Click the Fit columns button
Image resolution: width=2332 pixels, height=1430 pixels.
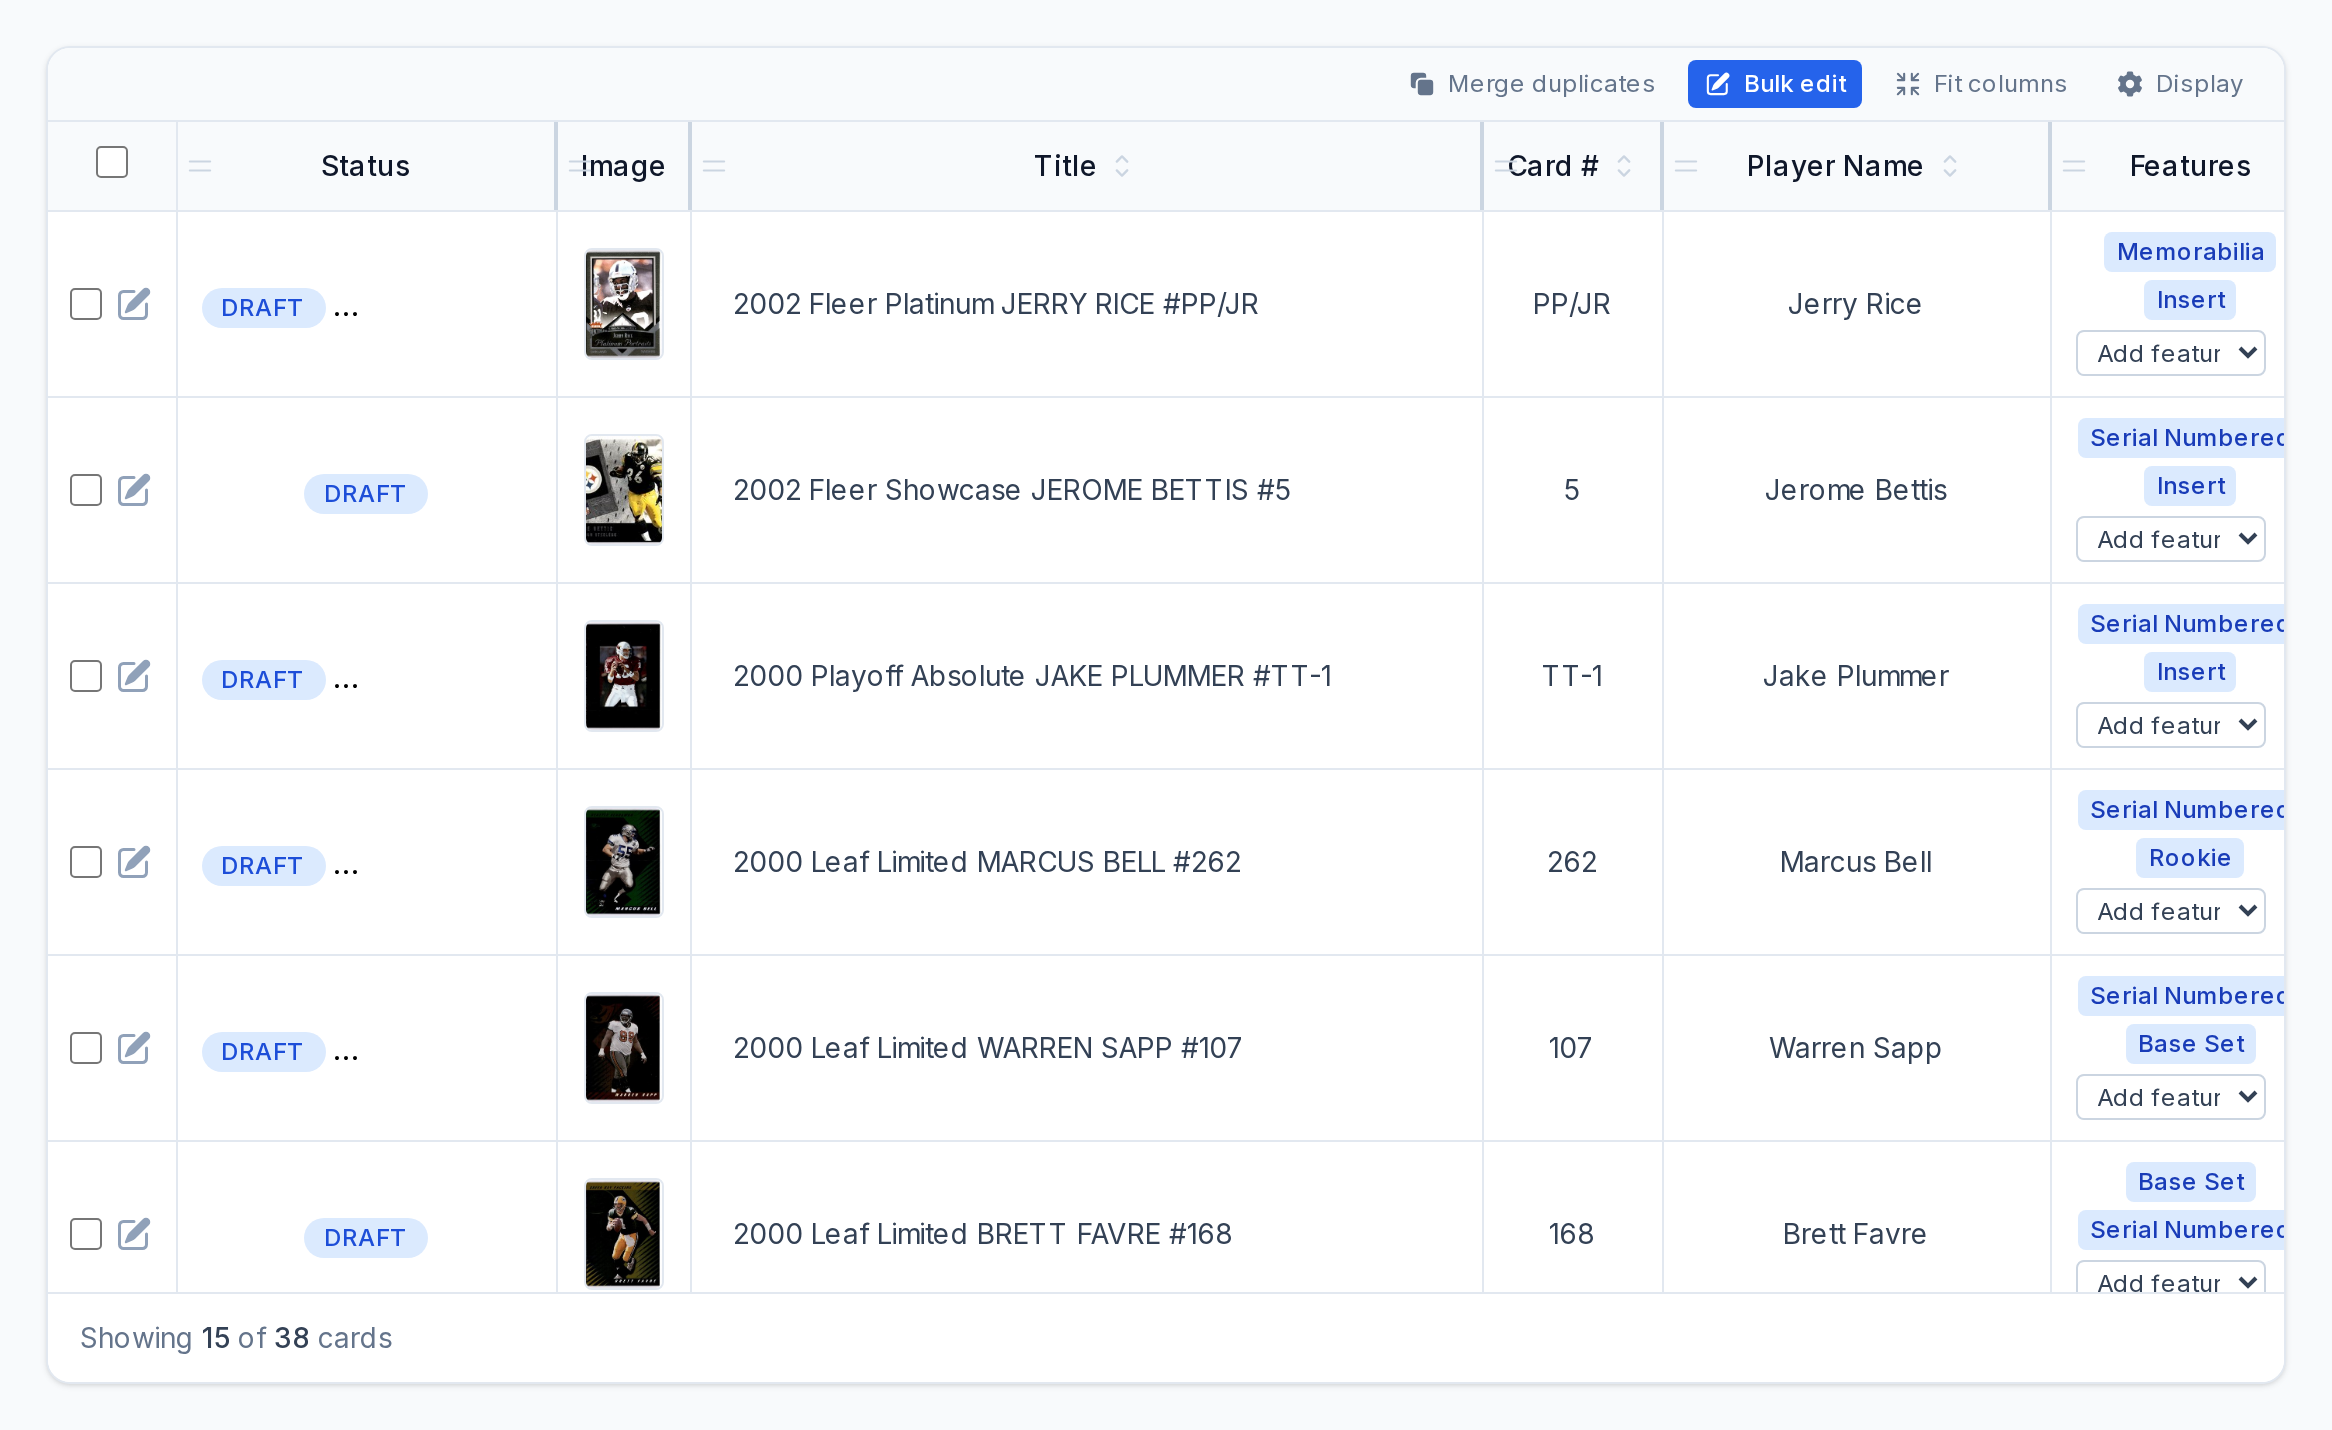pyautogui.click(x=1981, y=84)
